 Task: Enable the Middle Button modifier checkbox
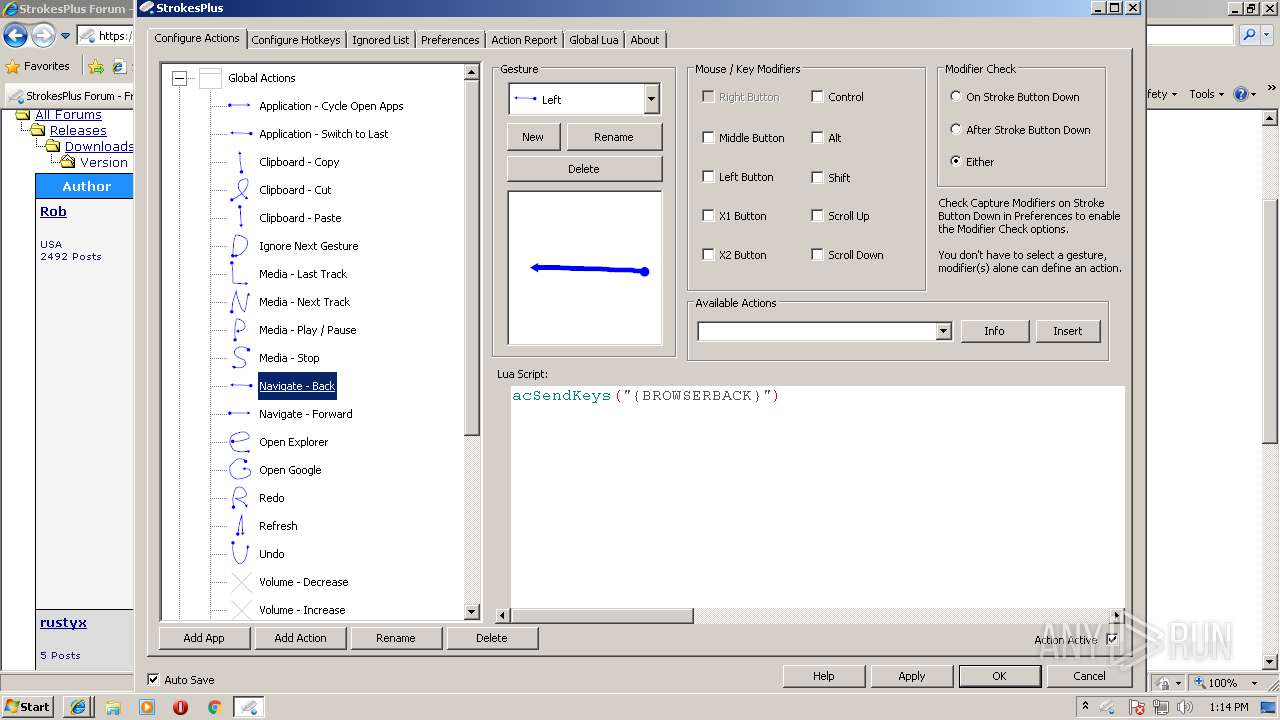(x=708, y=138)
